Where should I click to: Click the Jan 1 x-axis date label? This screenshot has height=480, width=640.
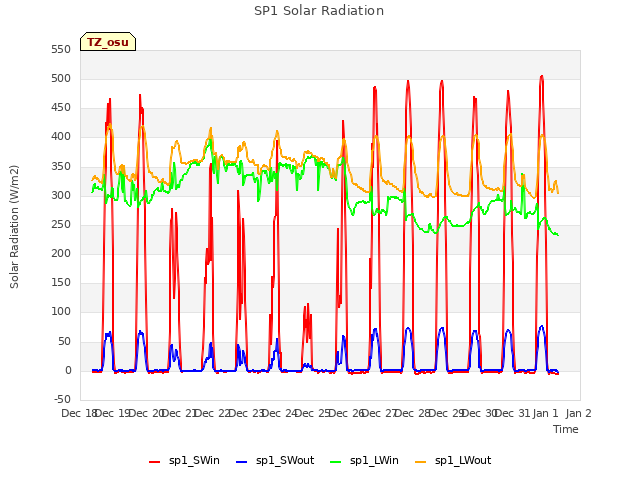546,413
